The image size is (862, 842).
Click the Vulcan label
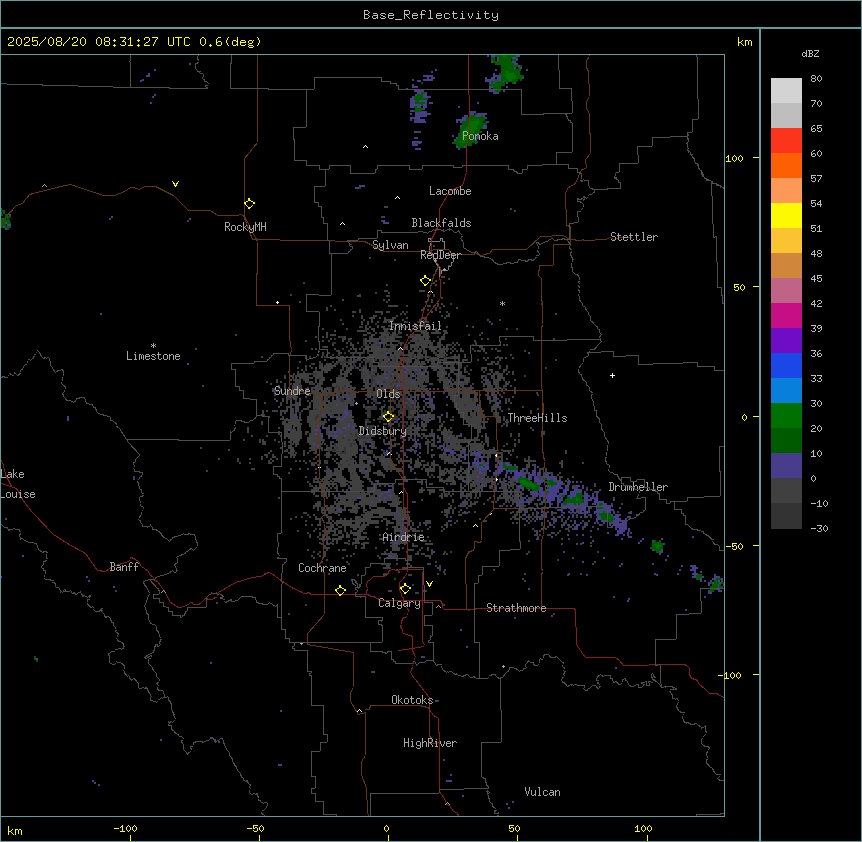point(543,792)
